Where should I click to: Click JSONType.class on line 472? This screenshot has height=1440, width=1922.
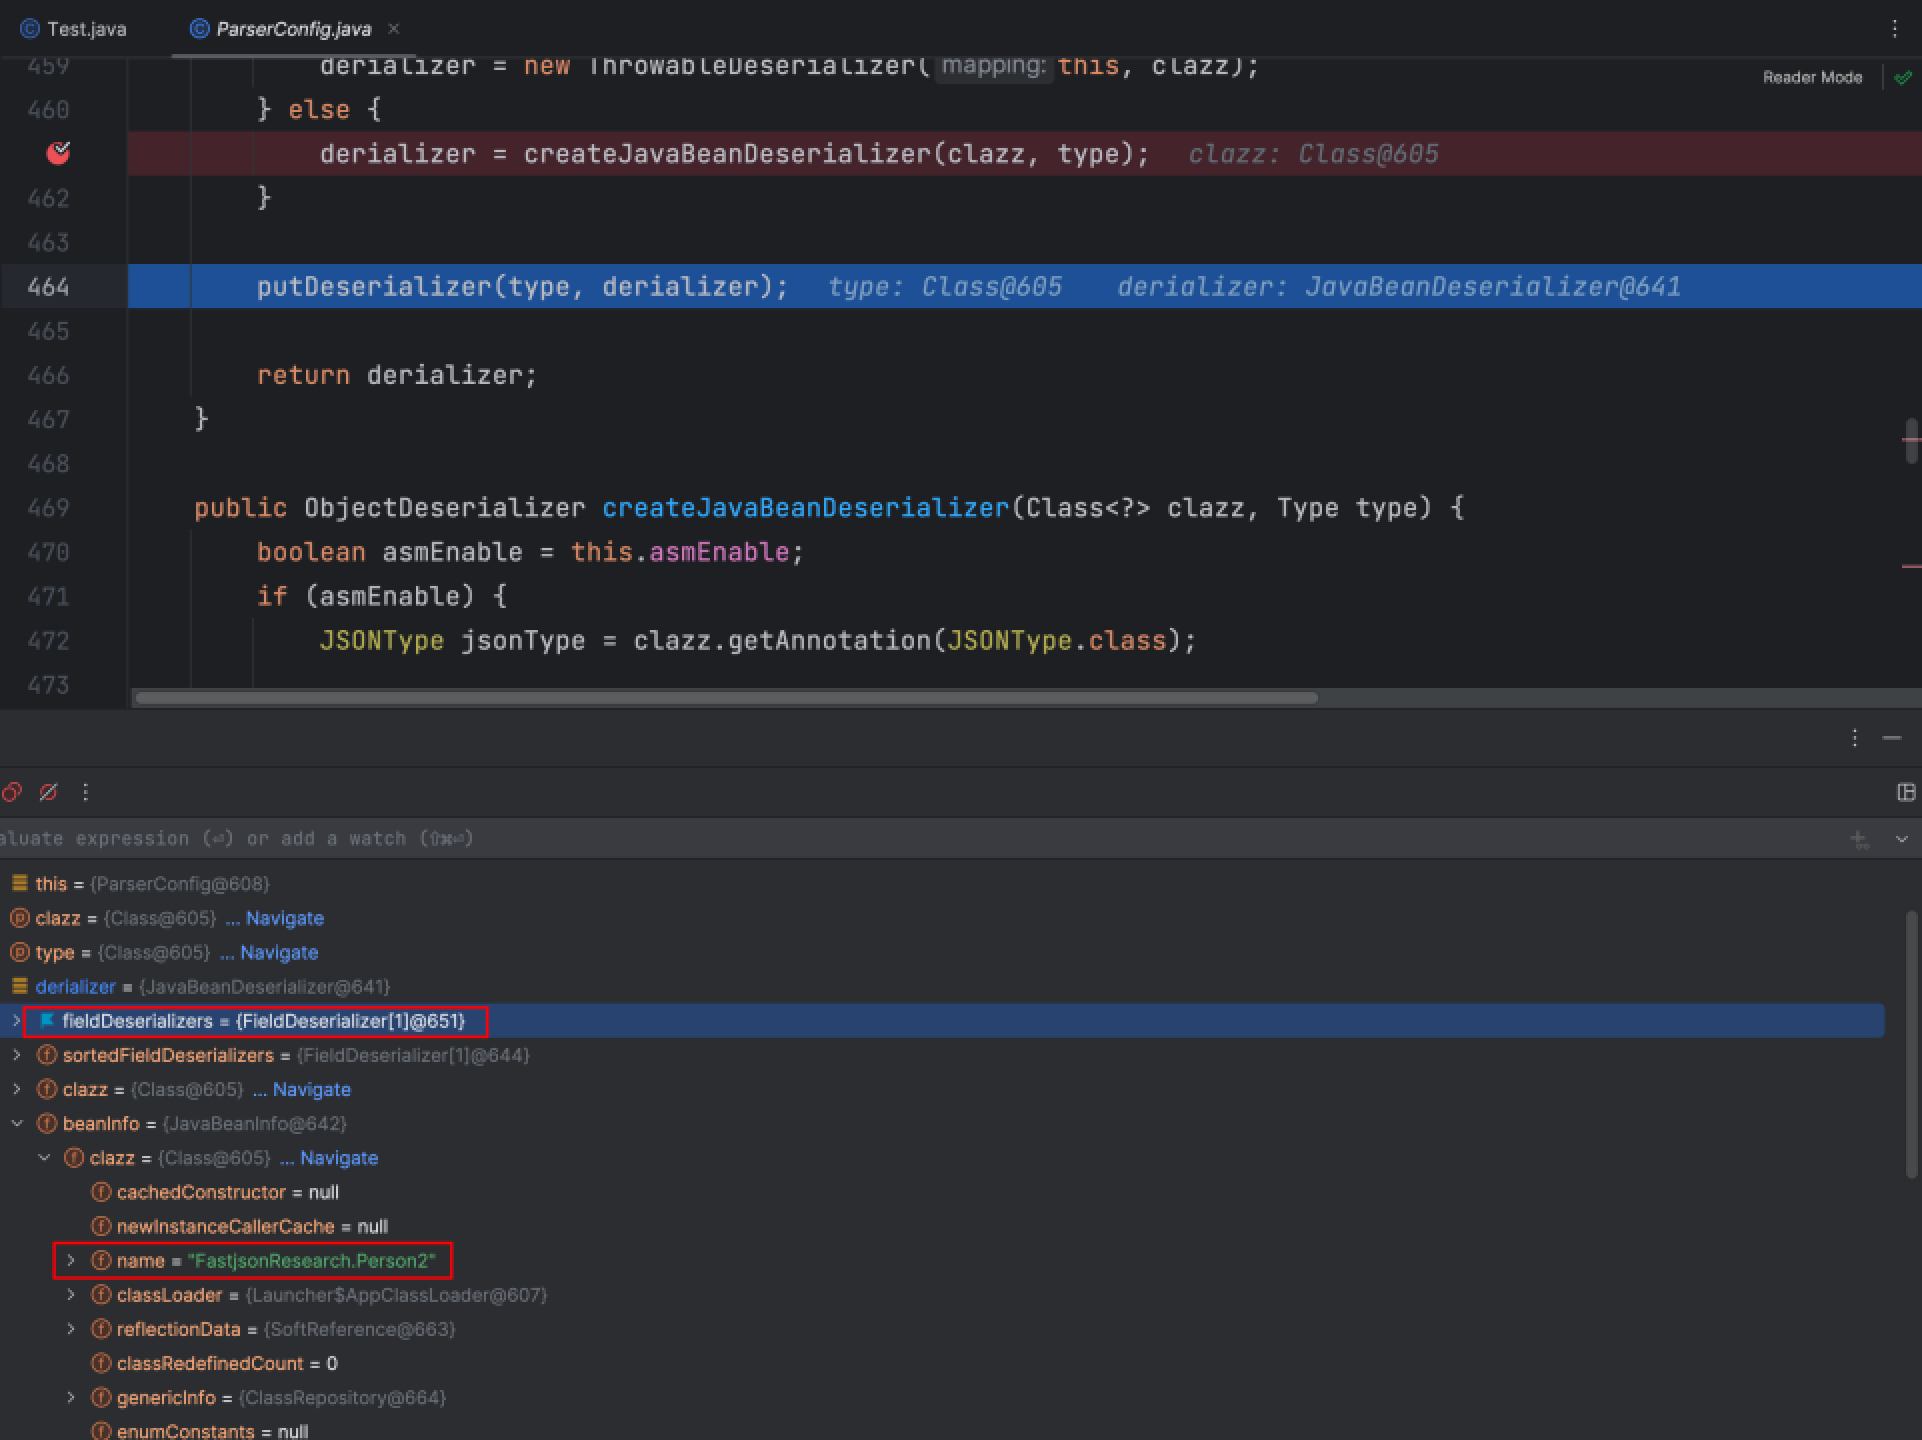coord(1056,641)
